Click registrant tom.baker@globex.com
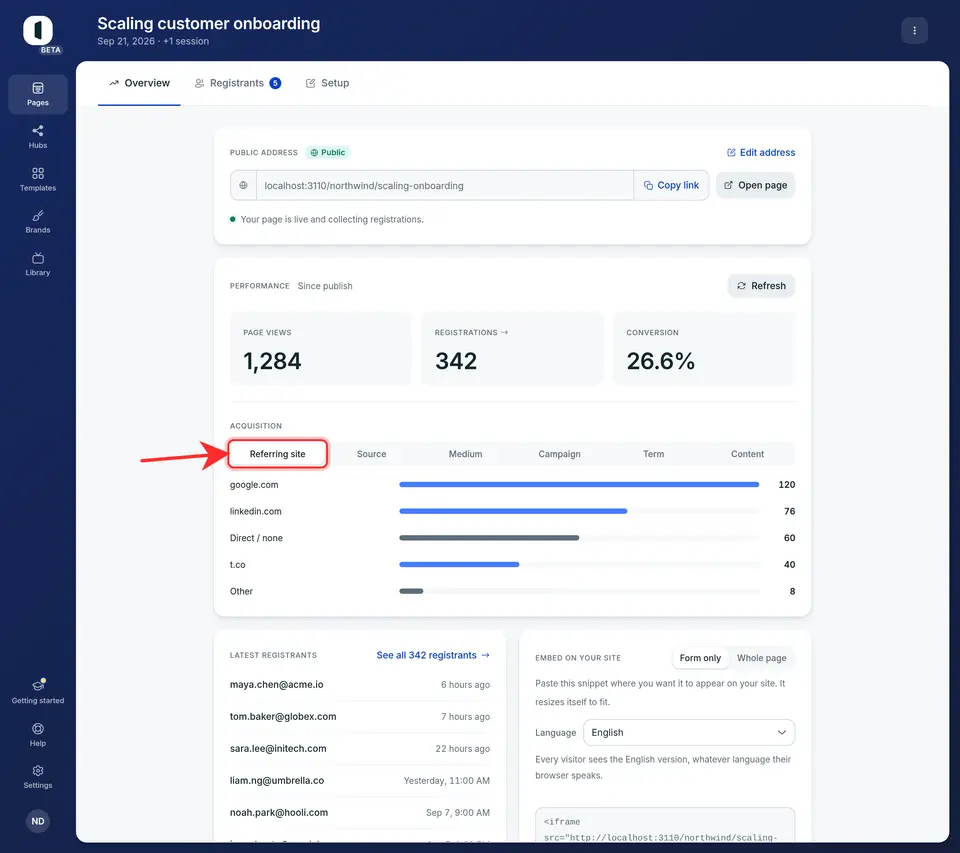960x853 pixels. pos(283,716)
